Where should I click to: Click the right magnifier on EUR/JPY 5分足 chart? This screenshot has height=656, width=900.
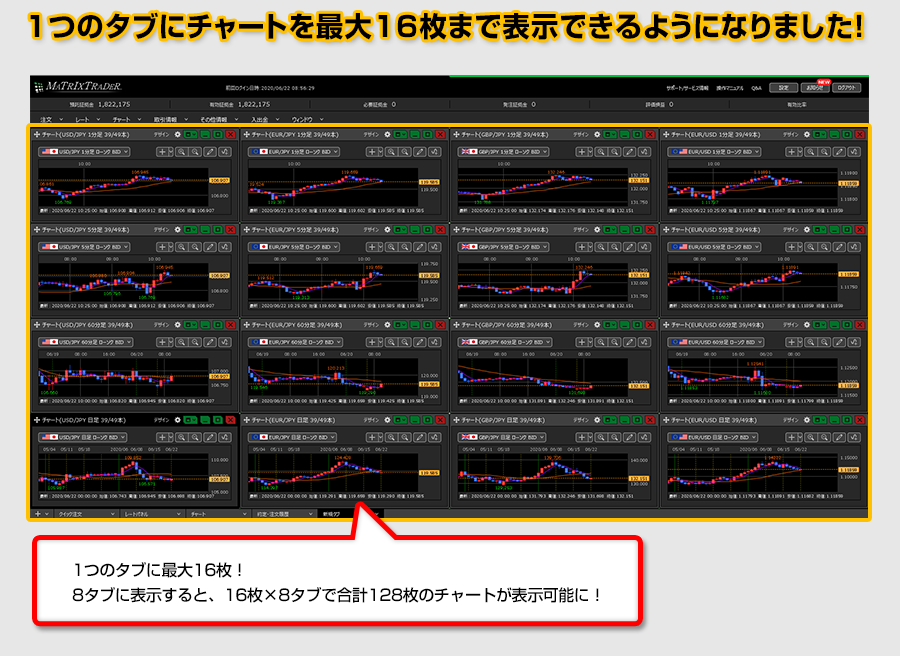coord(405,247)
